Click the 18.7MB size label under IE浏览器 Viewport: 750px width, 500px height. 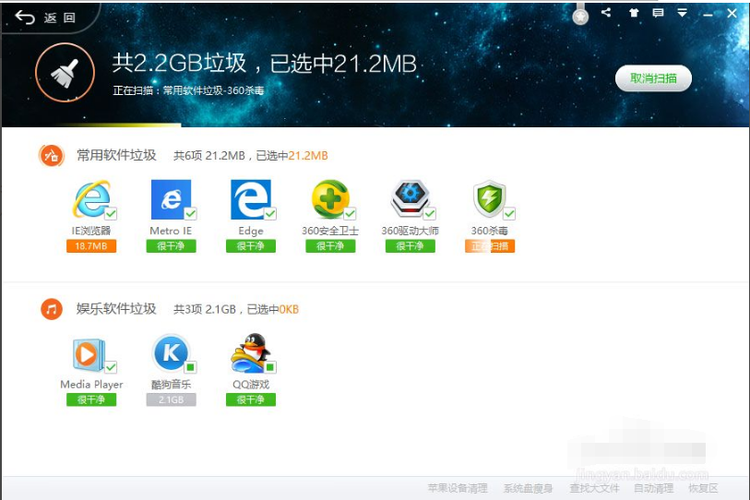(91, 246)
